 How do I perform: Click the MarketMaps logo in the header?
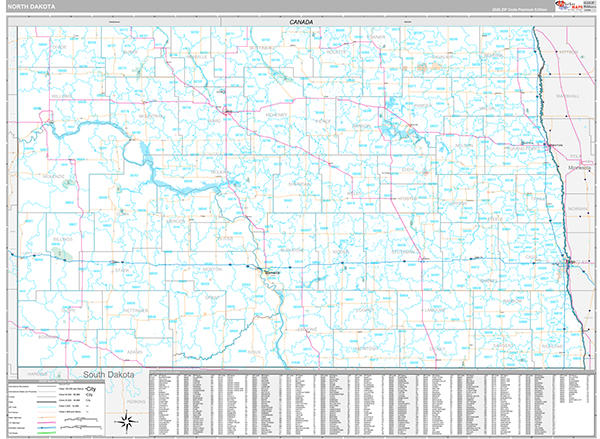[x=569, y=5]
